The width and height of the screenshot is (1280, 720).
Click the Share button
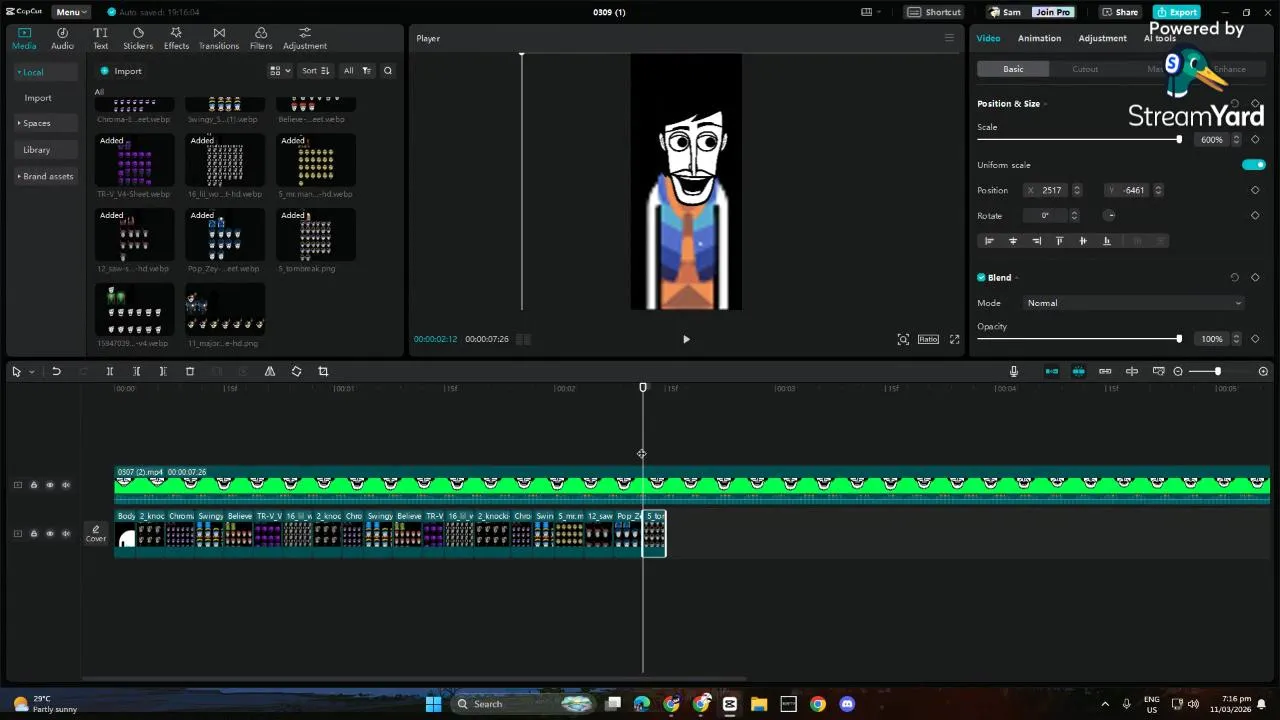point(1120,12)
